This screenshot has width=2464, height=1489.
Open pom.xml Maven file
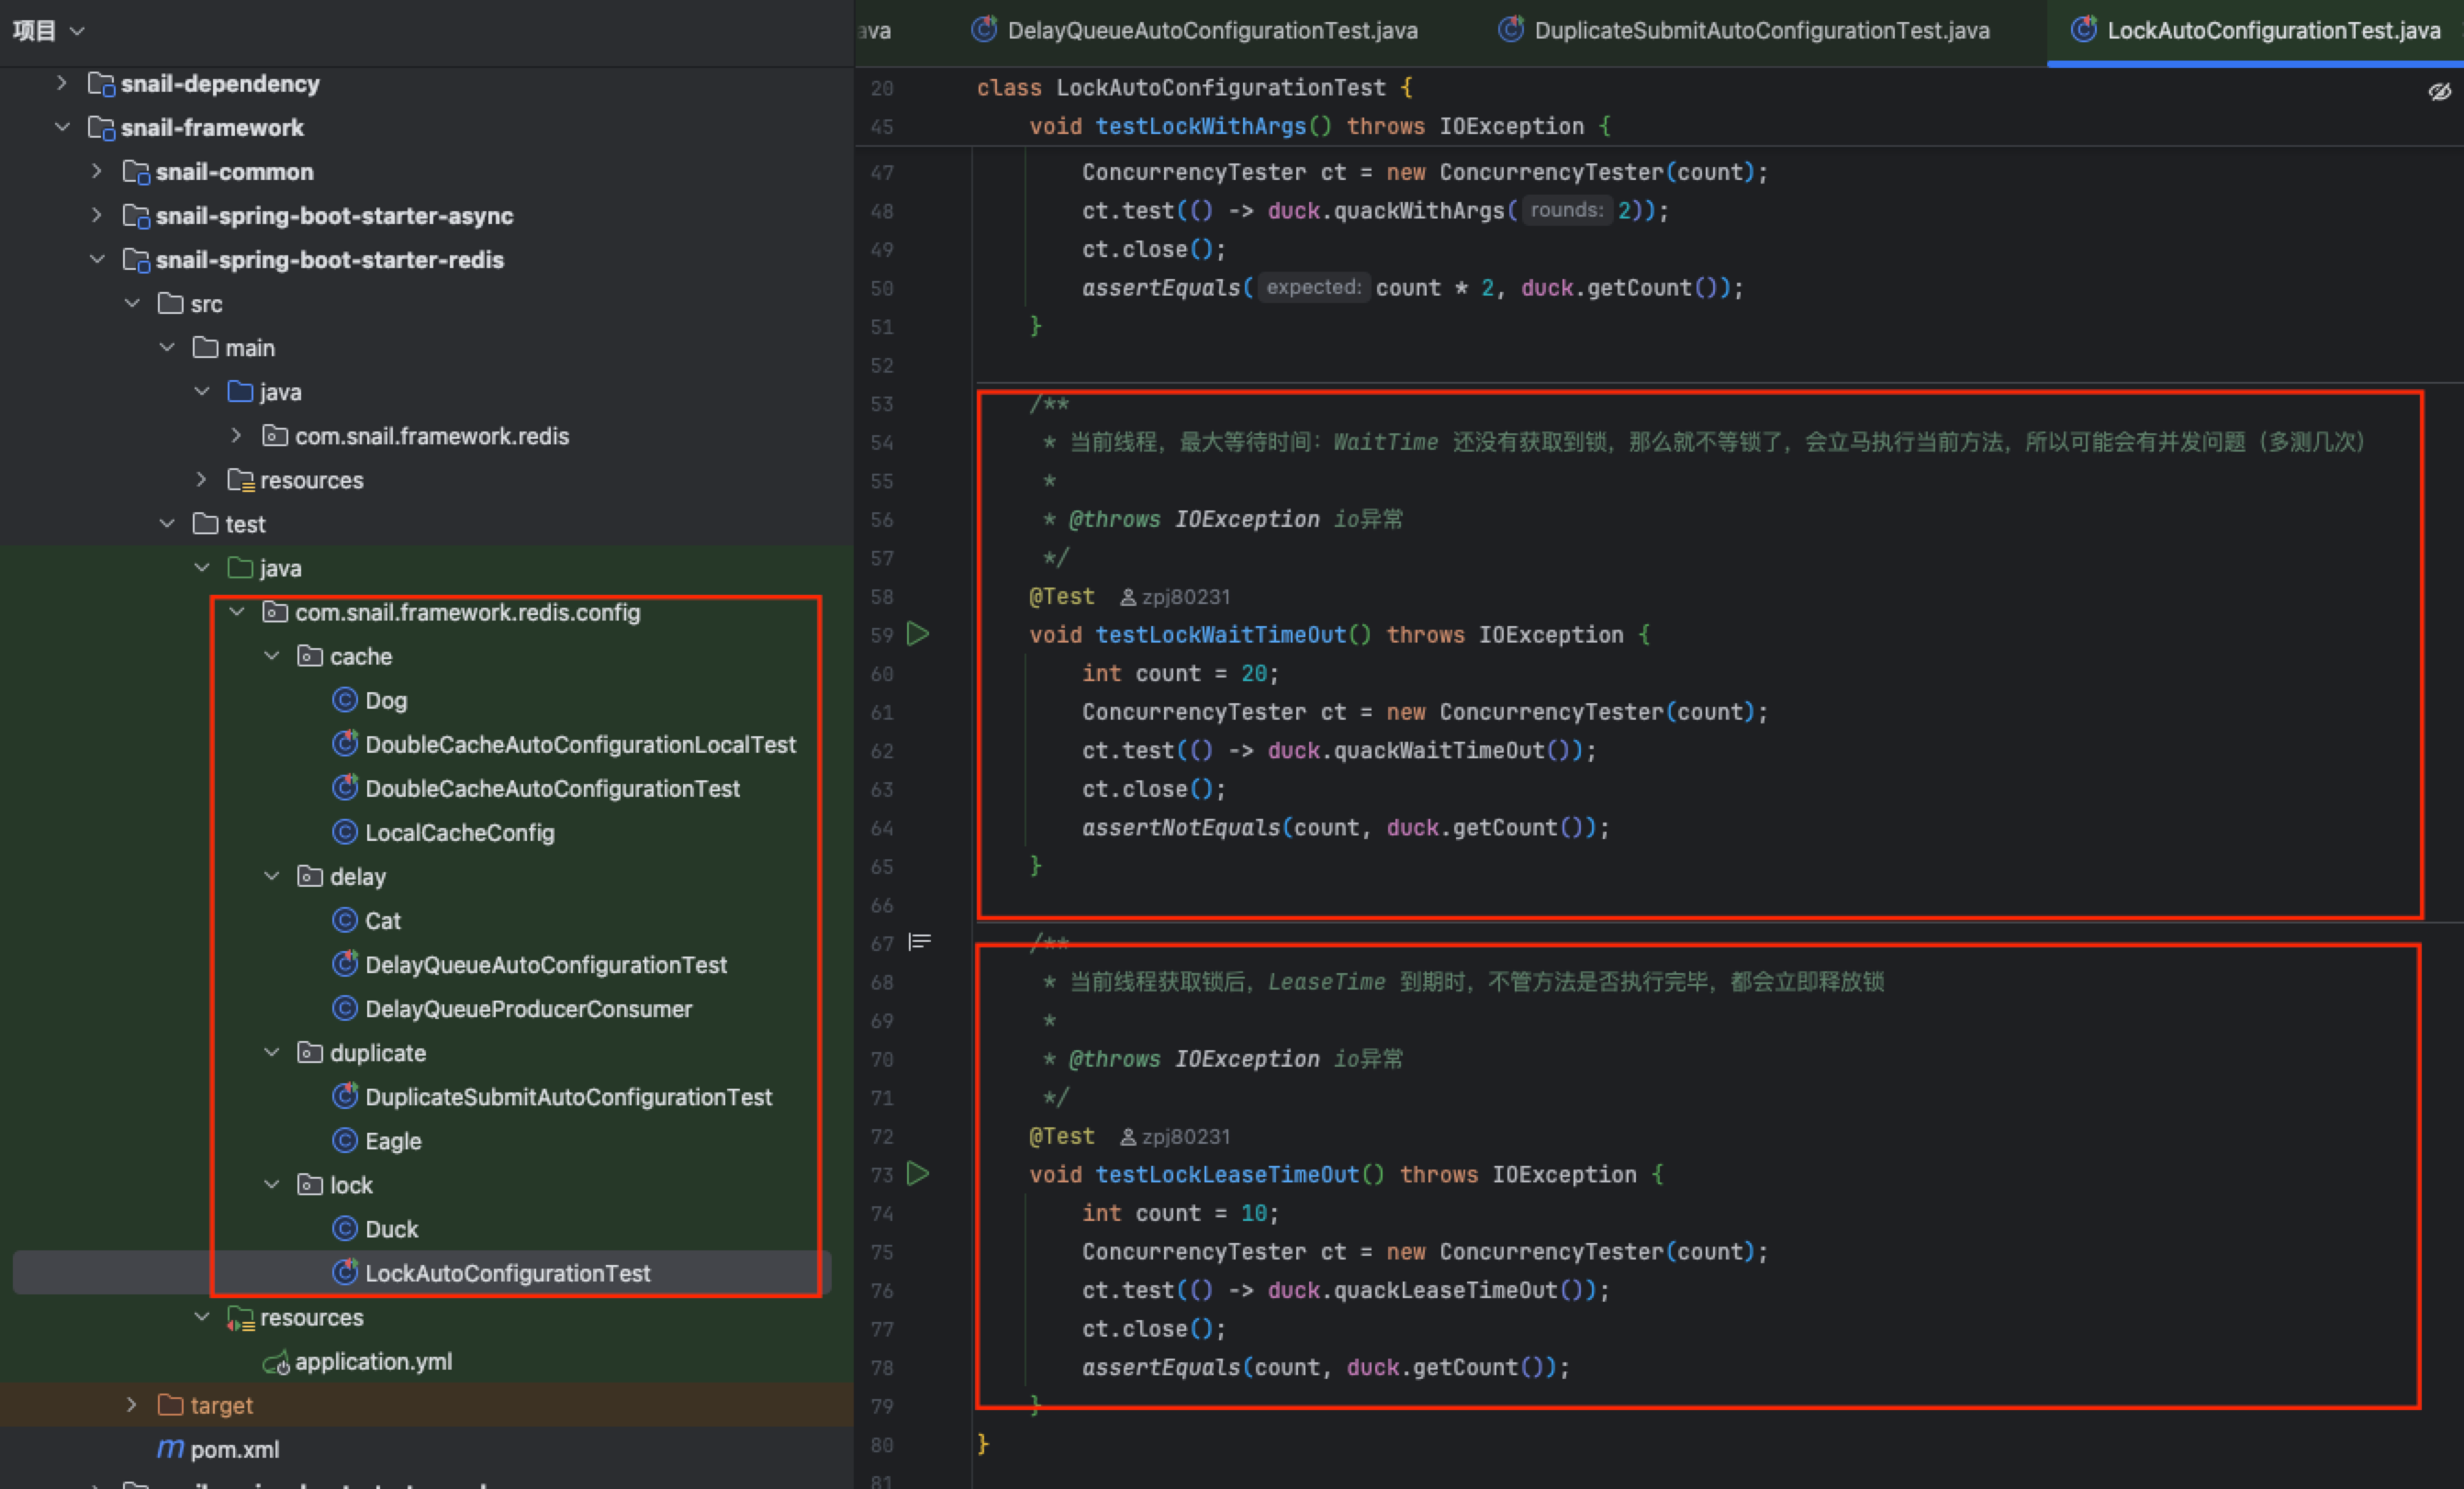[233, 1449]
